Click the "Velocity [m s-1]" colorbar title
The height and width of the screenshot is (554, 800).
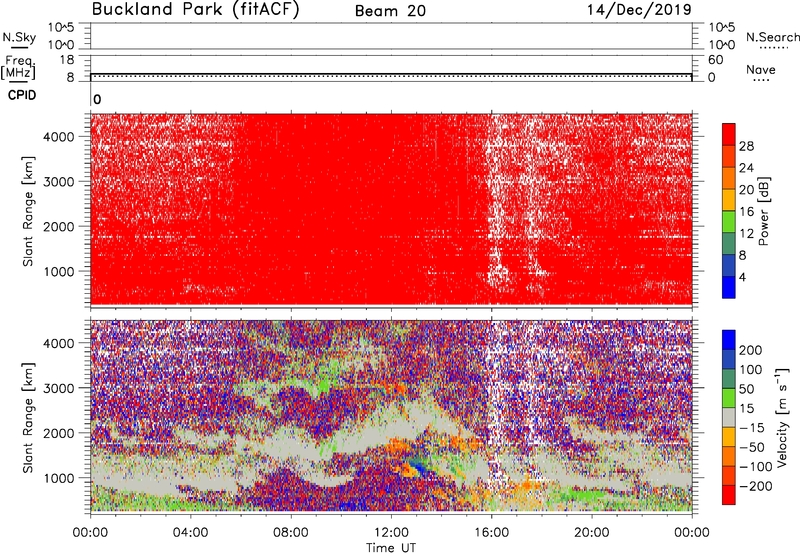pos(782,417)
